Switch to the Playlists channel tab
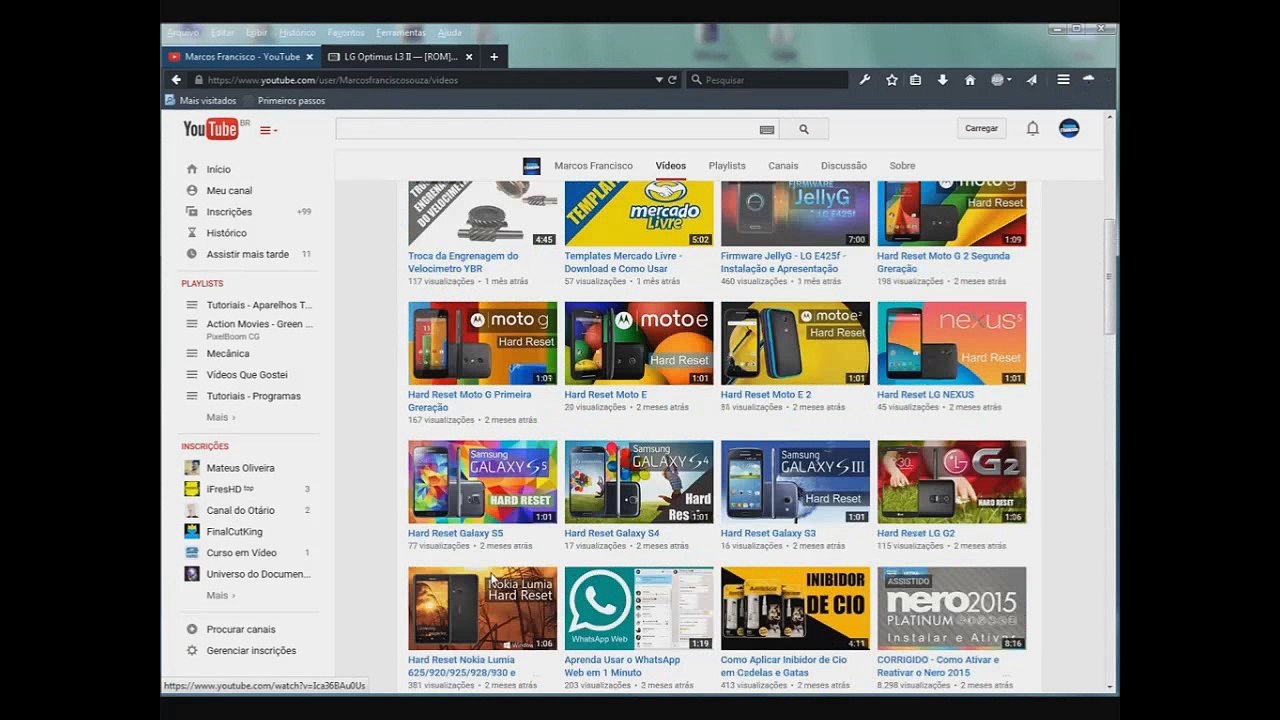Image resolution: width=1280 pixels, height=720 pixels. (x=727, y=166)
